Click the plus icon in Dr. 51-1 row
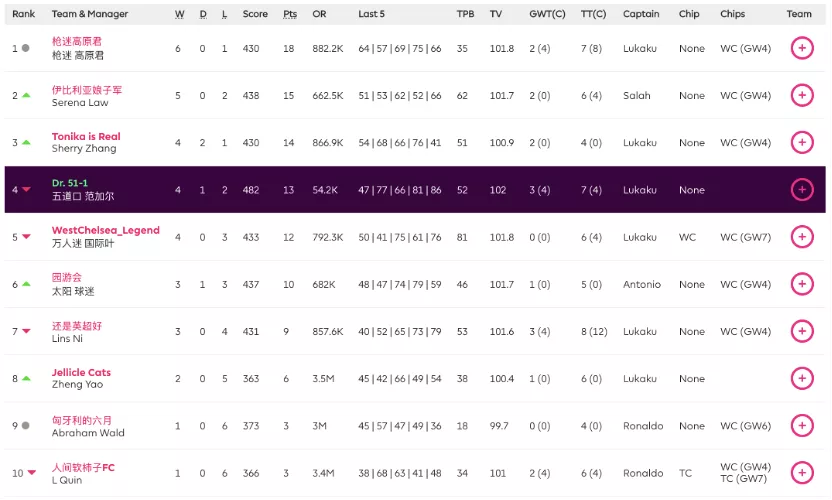This screenshot has height=500, width=832. (801, 190)
